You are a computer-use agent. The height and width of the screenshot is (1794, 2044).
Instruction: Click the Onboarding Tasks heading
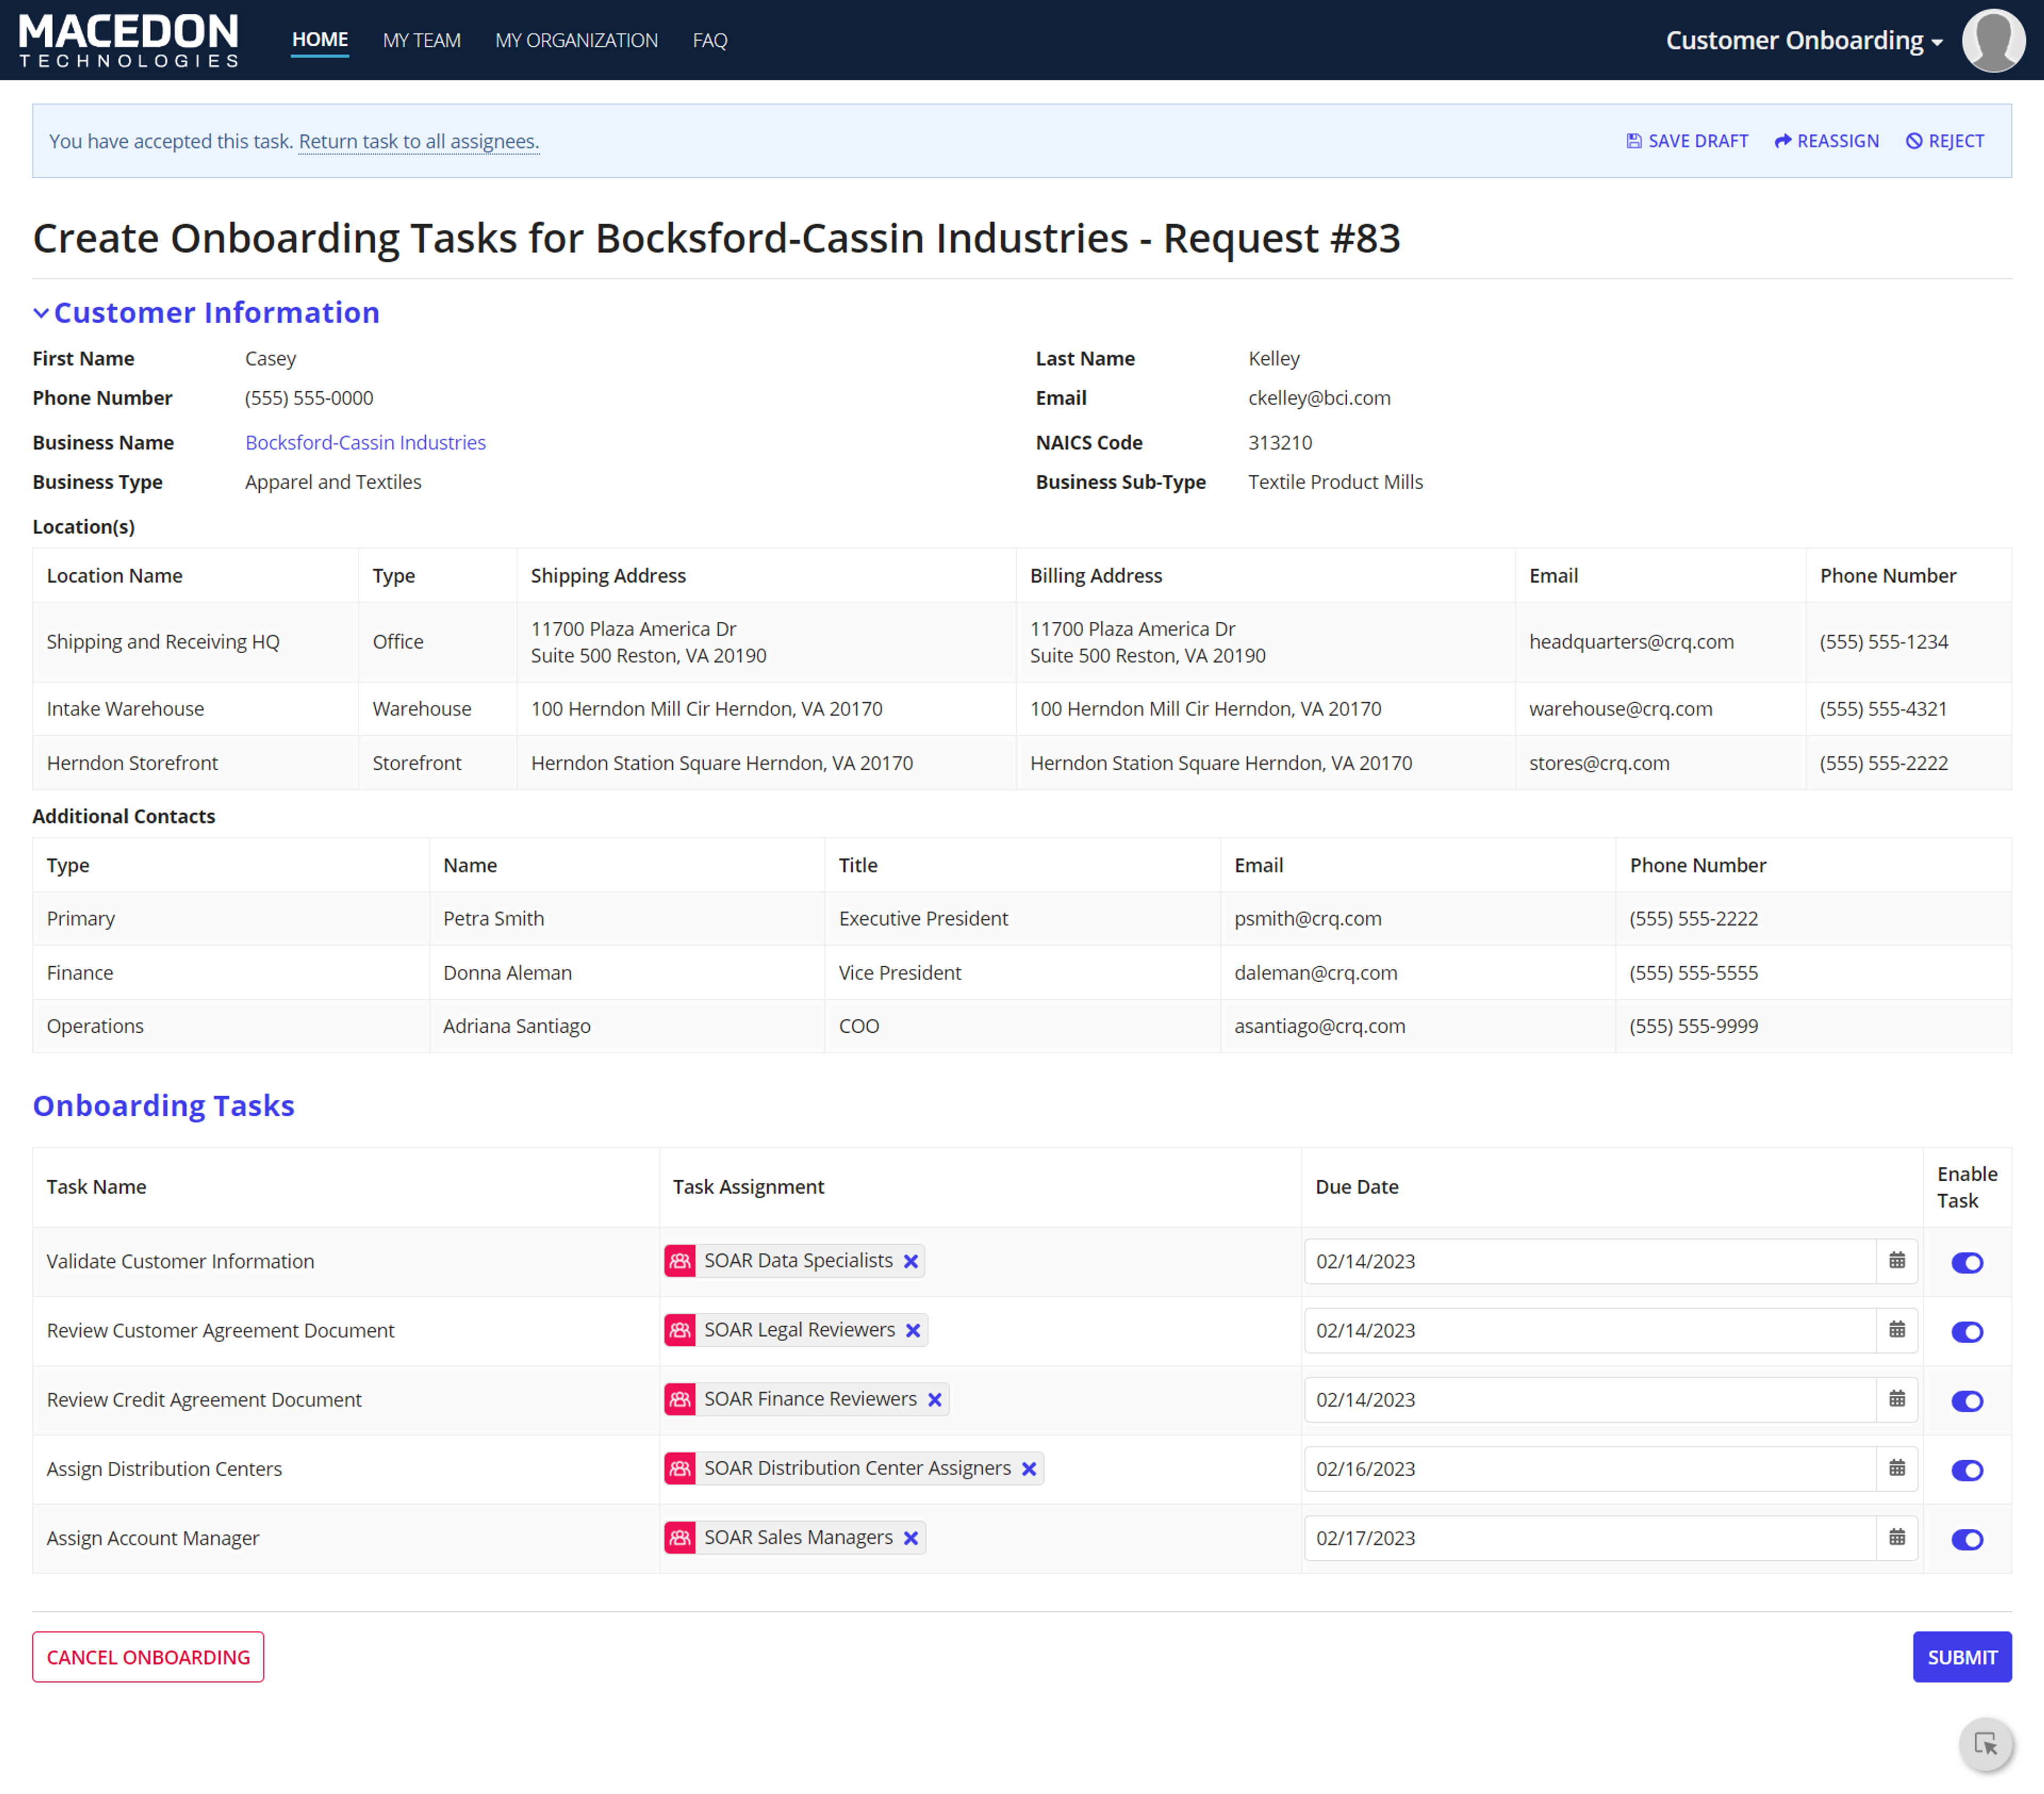[164, 1105]
